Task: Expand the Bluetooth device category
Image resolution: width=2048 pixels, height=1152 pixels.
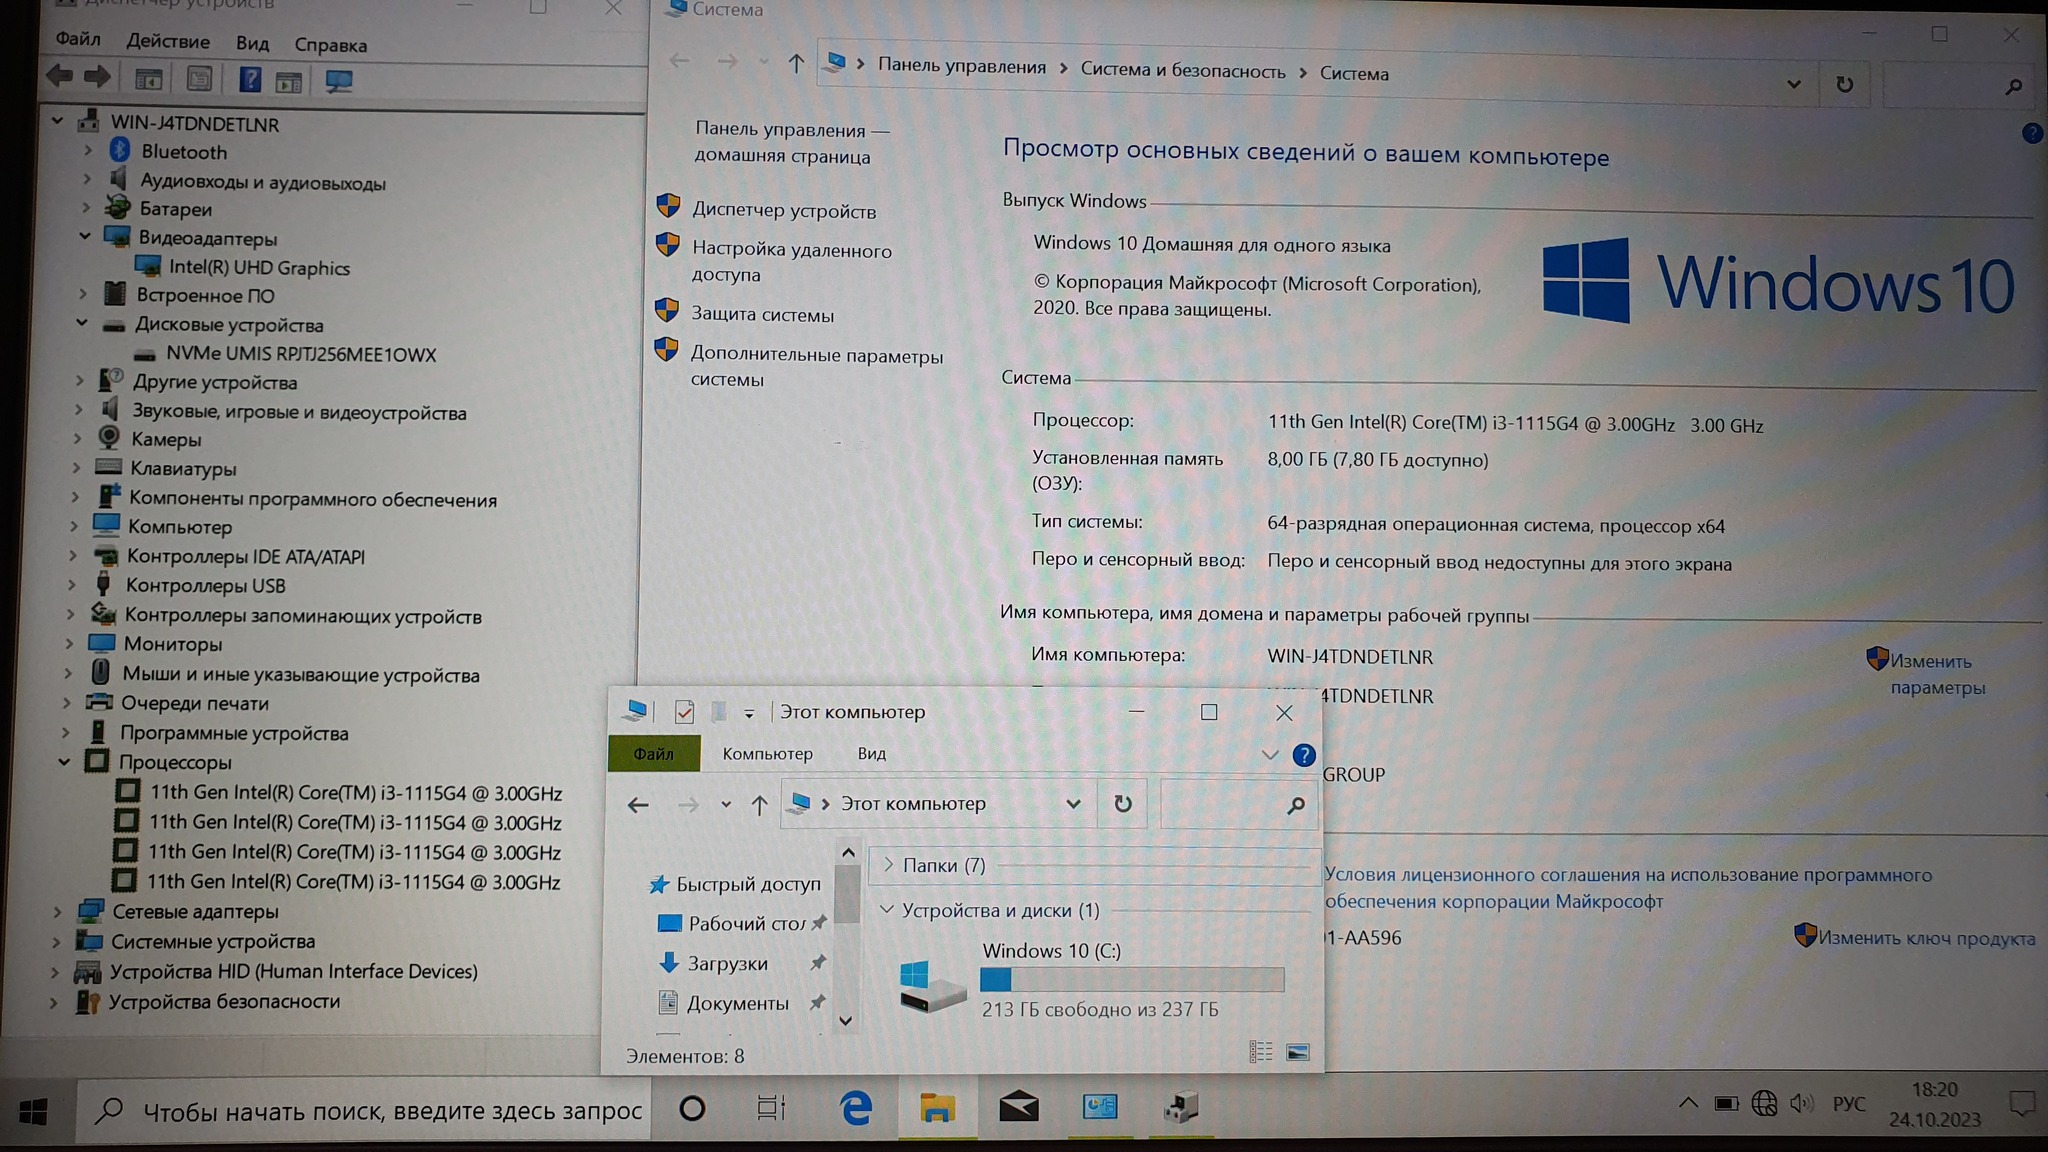Action: 88,151
